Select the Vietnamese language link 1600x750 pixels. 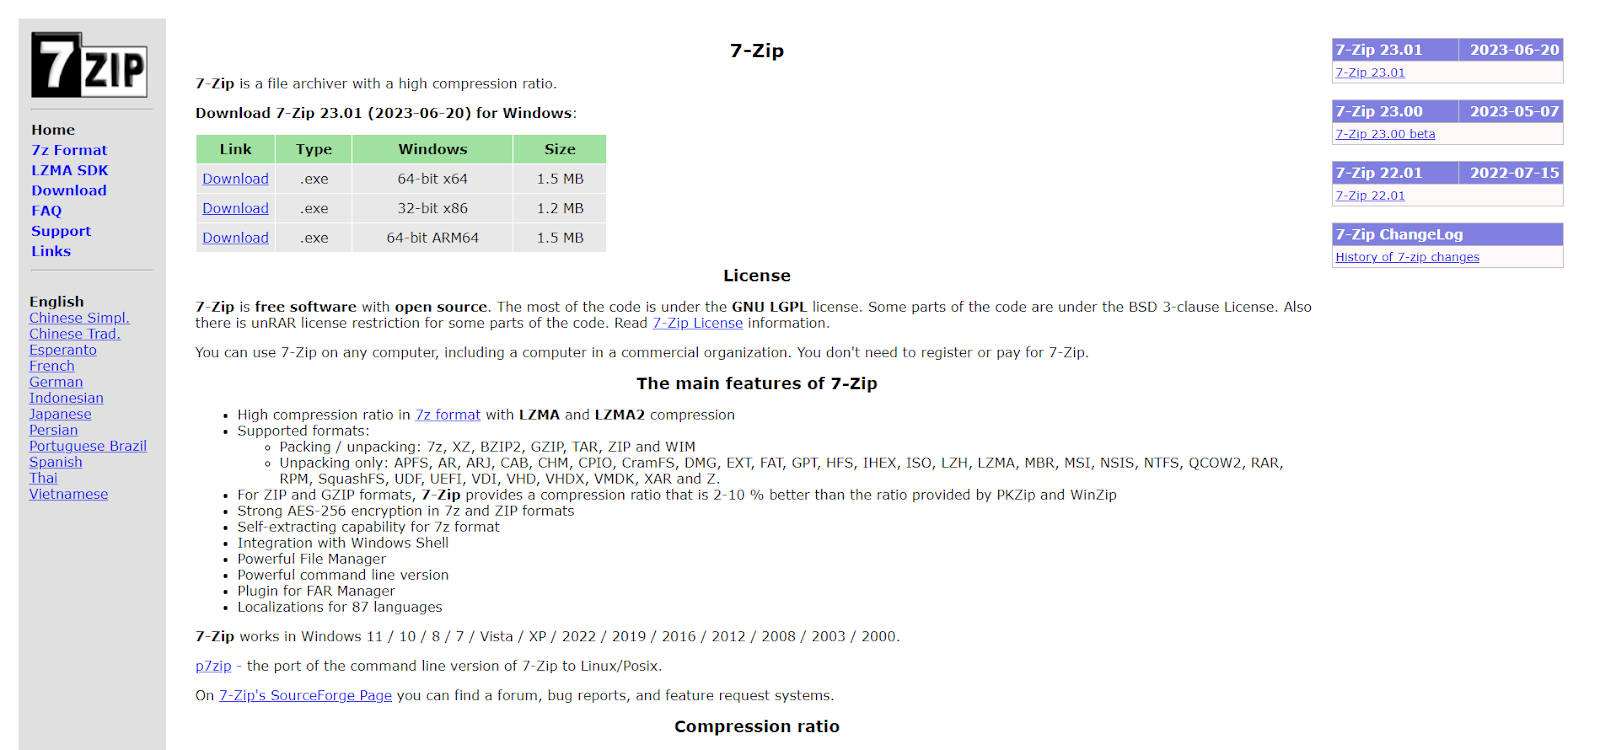pos(68,494)
